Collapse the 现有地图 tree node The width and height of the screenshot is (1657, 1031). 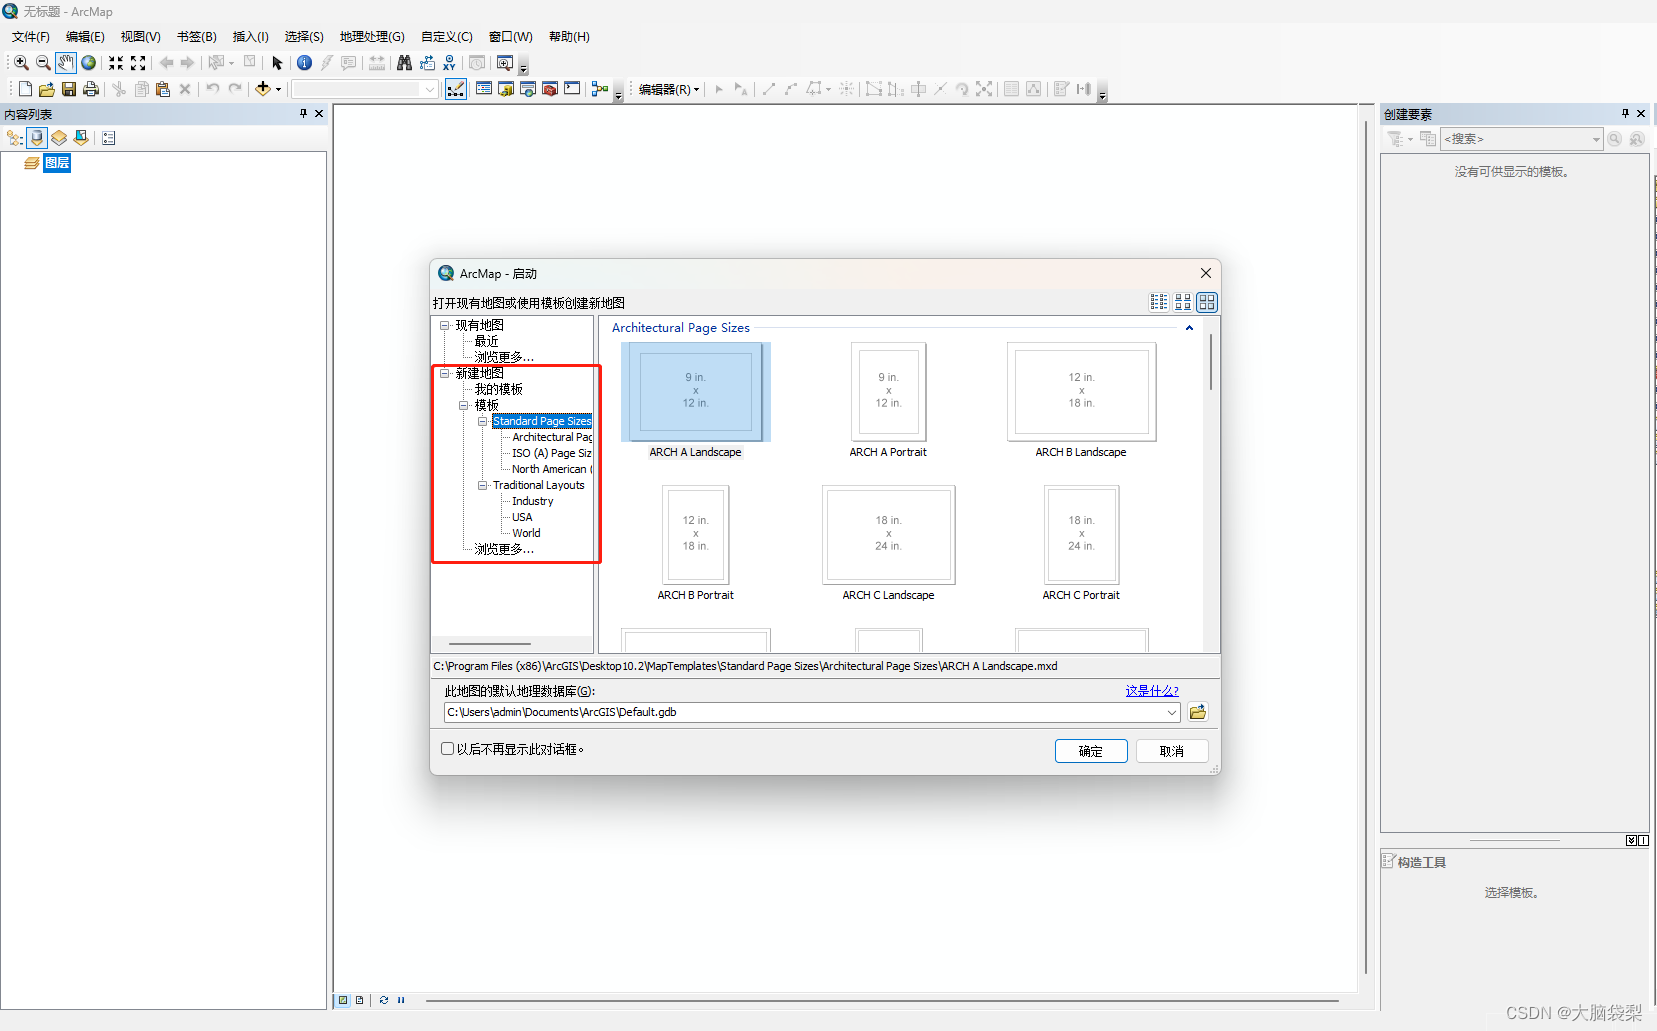click(445, 325)
